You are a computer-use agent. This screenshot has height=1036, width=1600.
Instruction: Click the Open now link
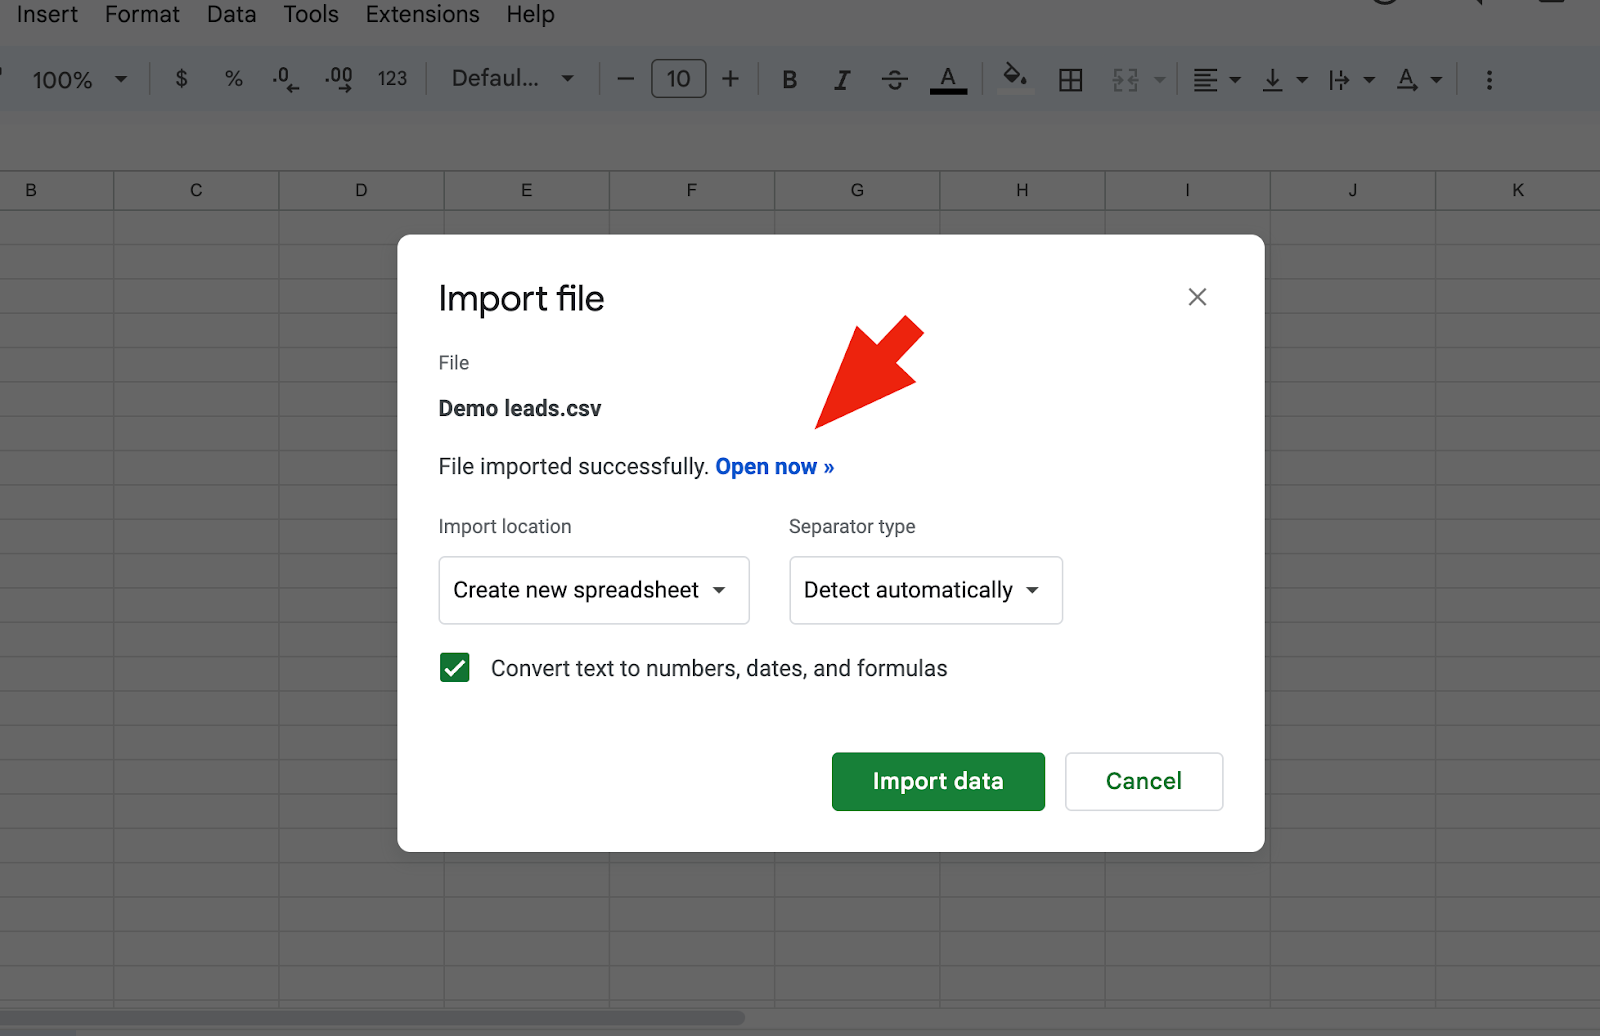pos(774,467)
